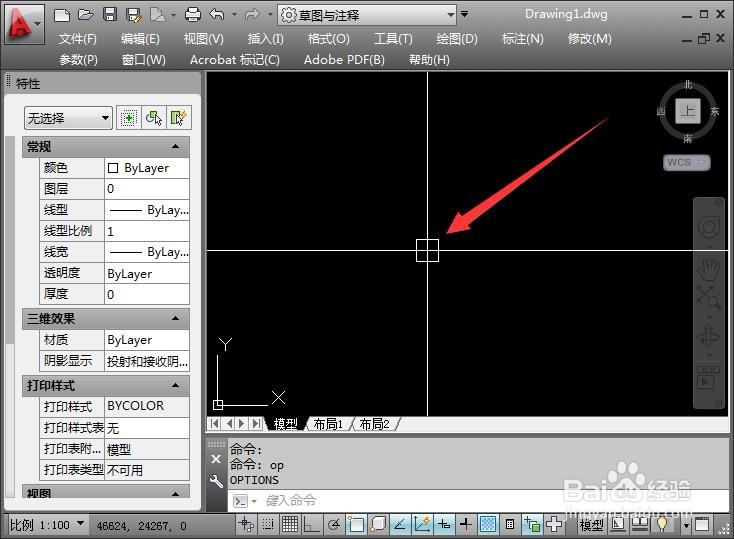This screenshot has width=734, height=539.
Task: Toggle the PICKADD value button in properties
Action: click(x=128, y=118)
